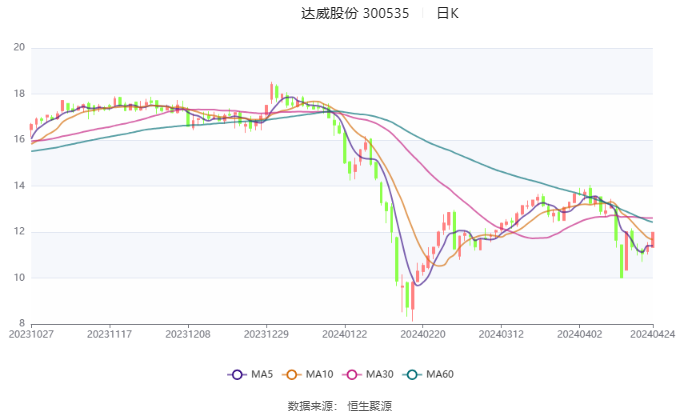Click x-axis date label 20240122
This screenshot has height=413, width=680.
344,334
